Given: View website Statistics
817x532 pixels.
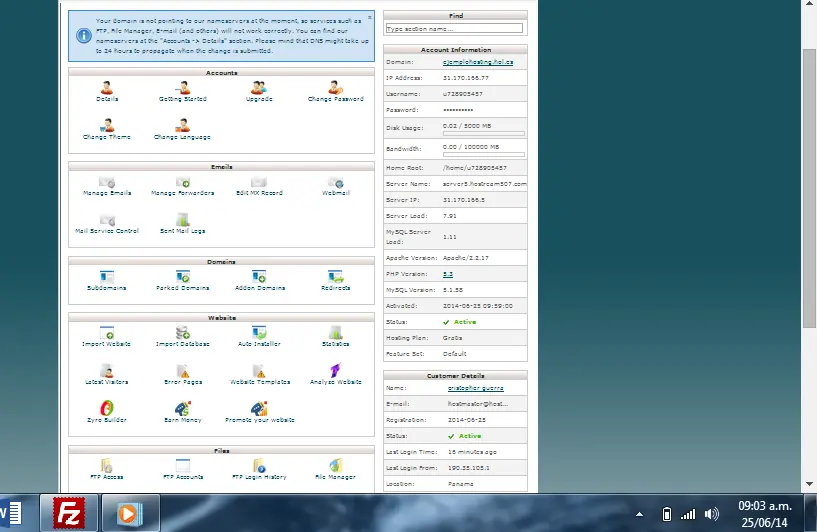Looking at the screenshot, I should (336, 332).
